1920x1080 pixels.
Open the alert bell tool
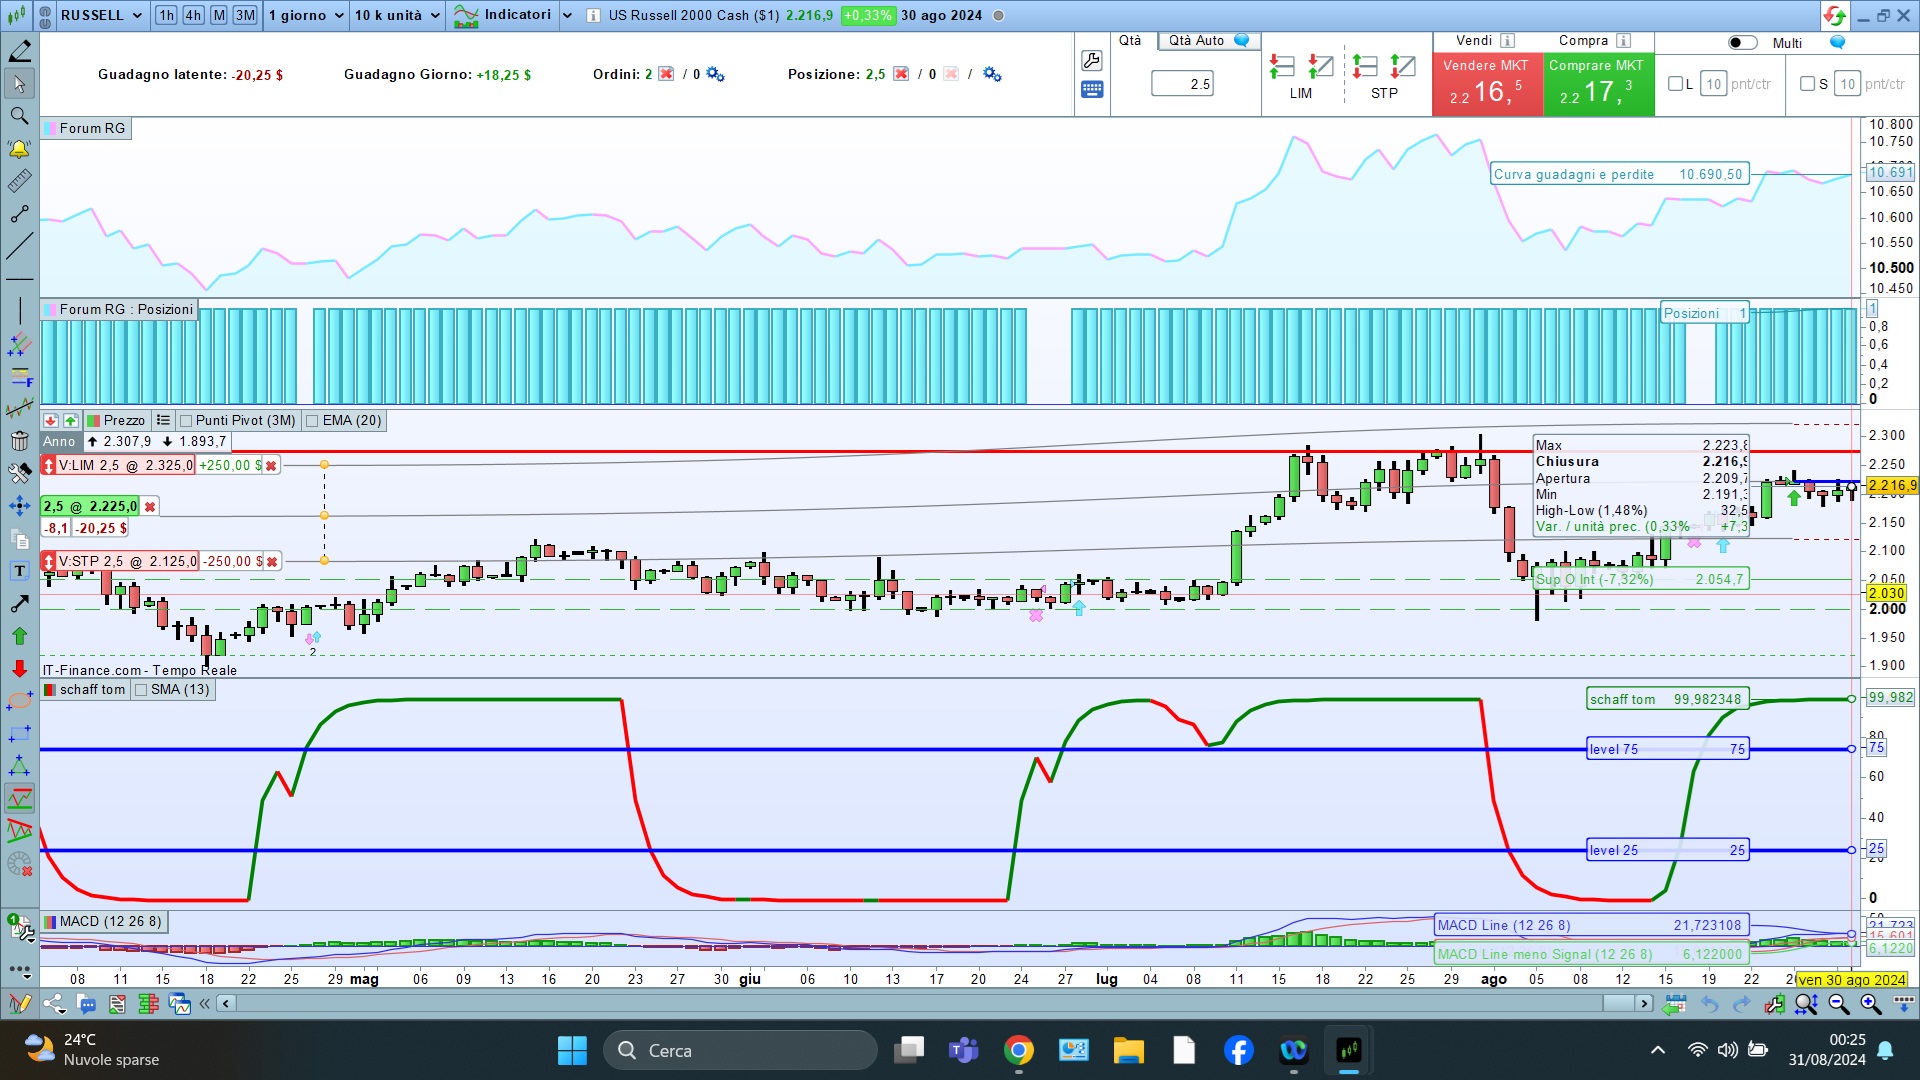[x=19, y=149]
